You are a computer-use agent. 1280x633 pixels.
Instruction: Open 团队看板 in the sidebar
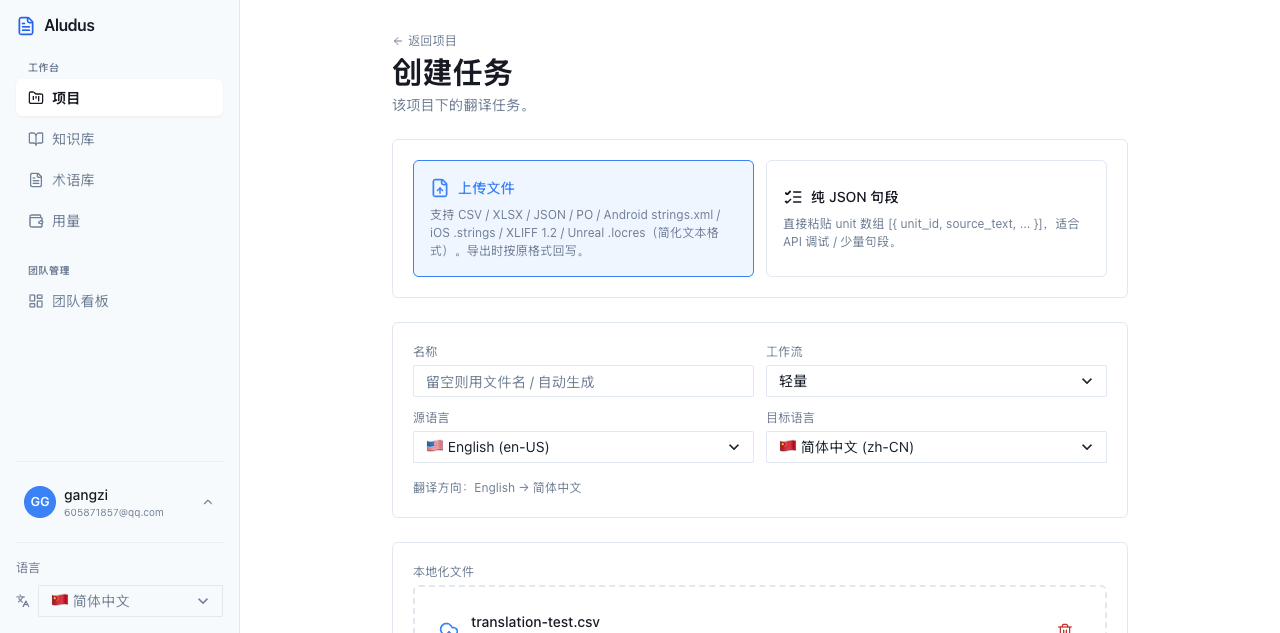coord(119,301)
